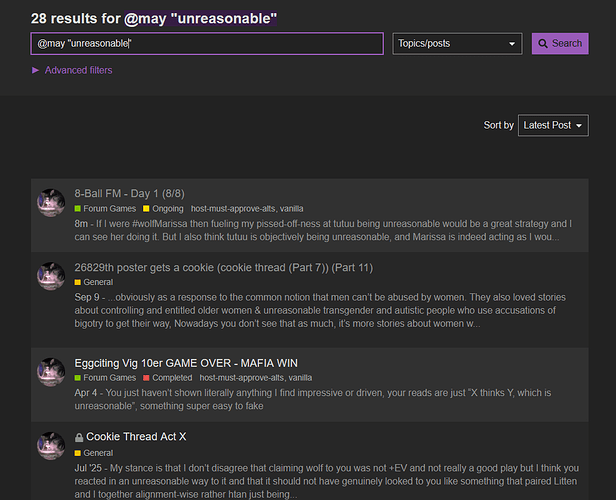Click the host-must-approve-alts tag under Eggciting Vig
The width and height of the screenshot is (616, 500).
(242, 378)
